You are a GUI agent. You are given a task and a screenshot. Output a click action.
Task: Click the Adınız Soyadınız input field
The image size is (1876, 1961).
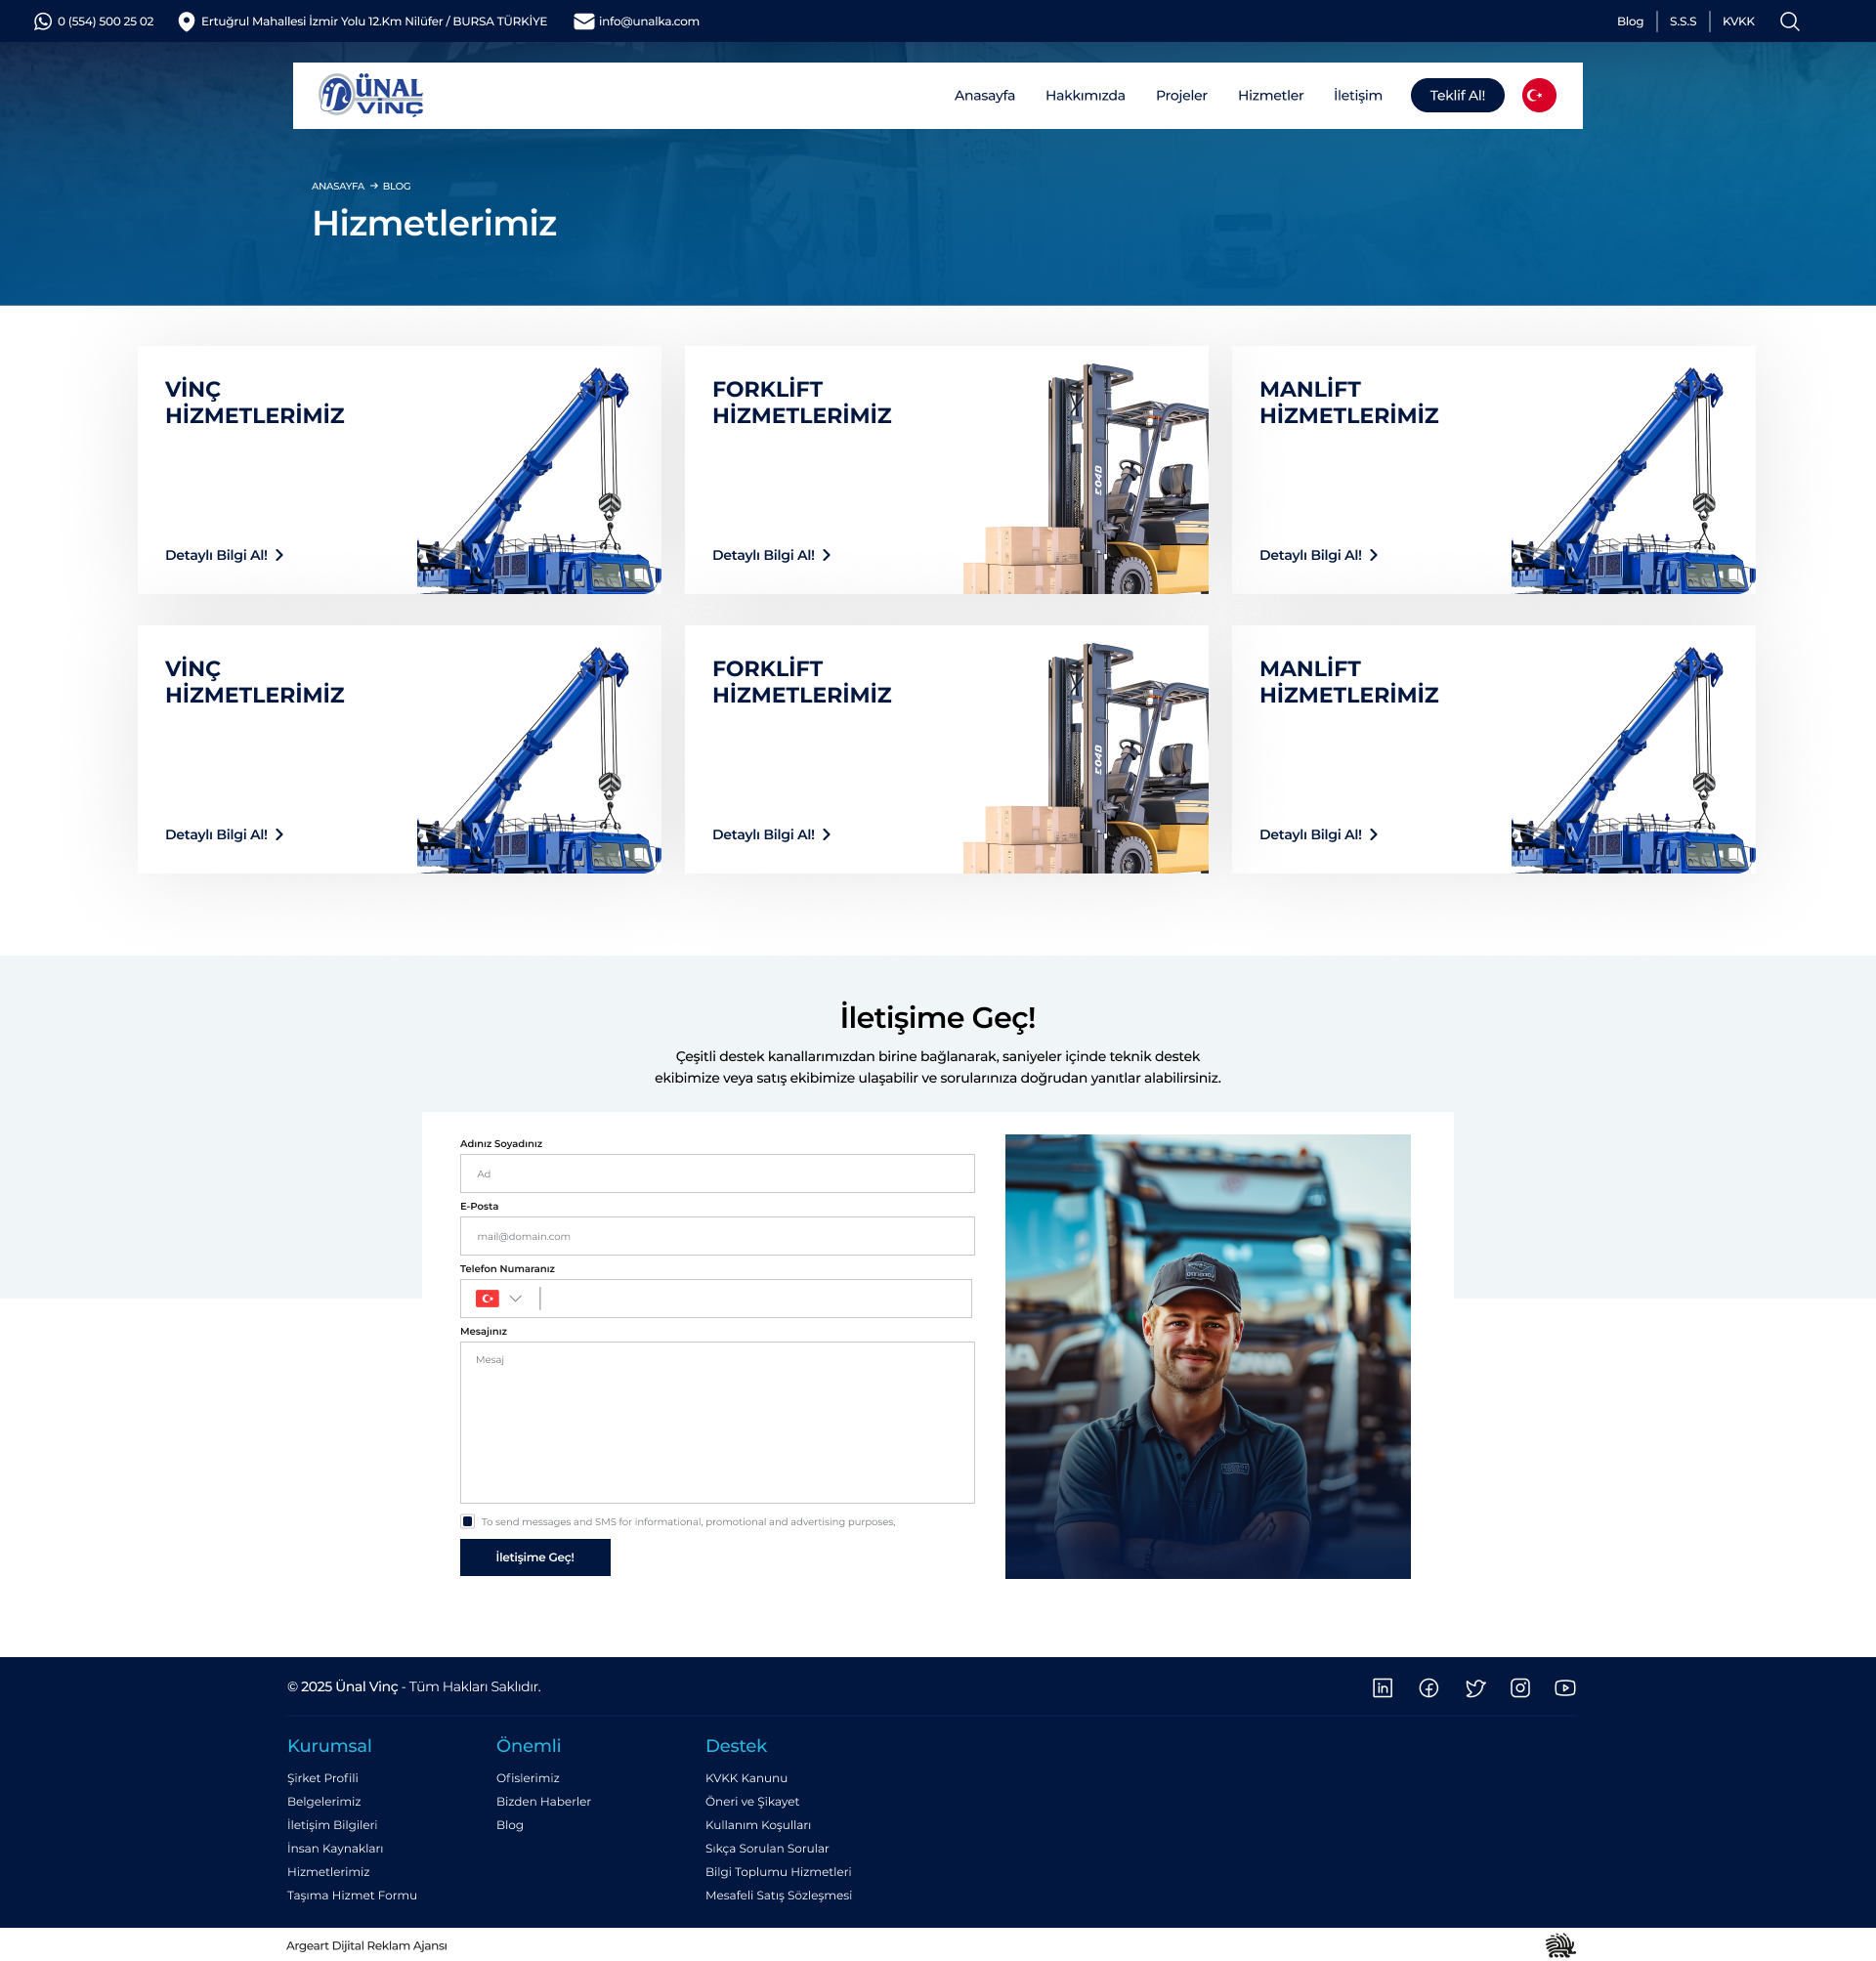(717, 1173)
